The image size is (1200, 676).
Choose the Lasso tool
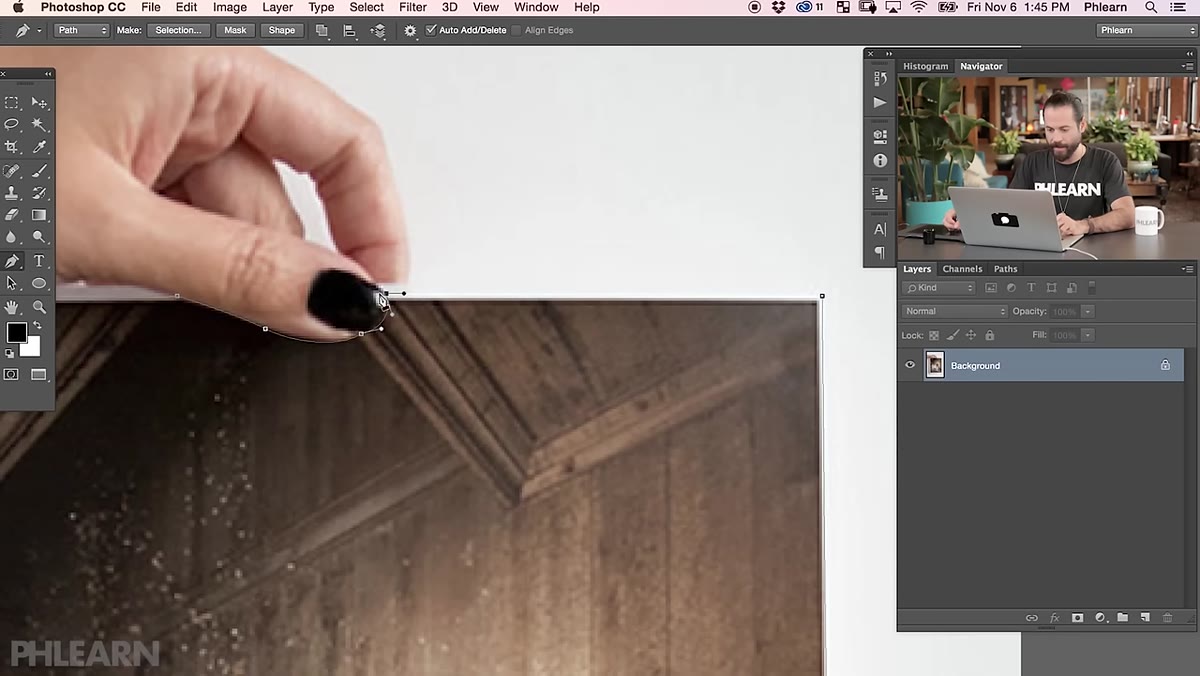point(12,125)
